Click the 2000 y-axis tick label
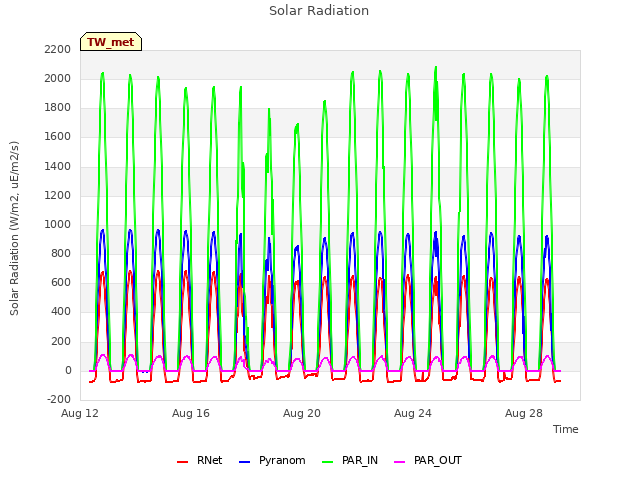Screen dimensions: 640x480 (x=58, y=78)
